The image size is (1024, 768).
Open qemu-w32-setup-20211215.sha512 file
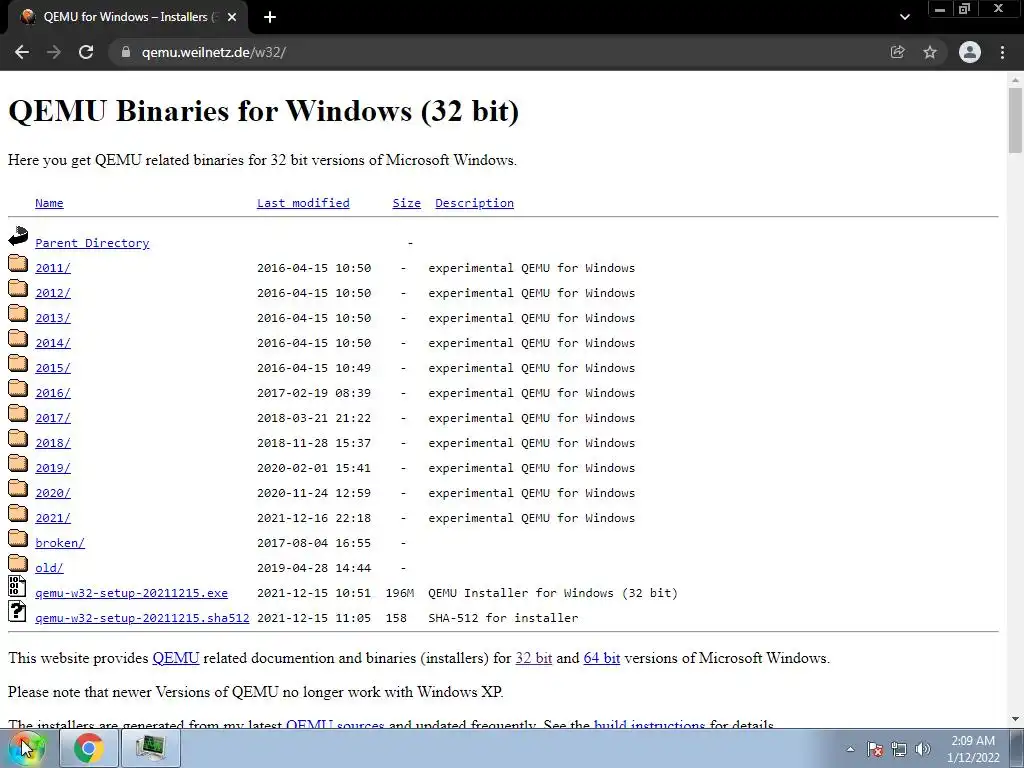[x=142, y=618]
